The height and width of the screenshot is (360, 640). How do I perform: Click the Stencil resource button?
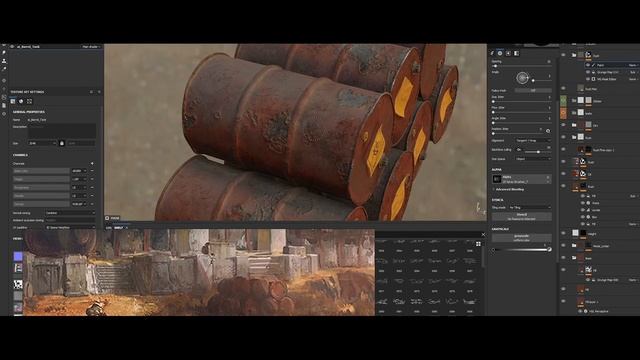click(x=522, y=216)
